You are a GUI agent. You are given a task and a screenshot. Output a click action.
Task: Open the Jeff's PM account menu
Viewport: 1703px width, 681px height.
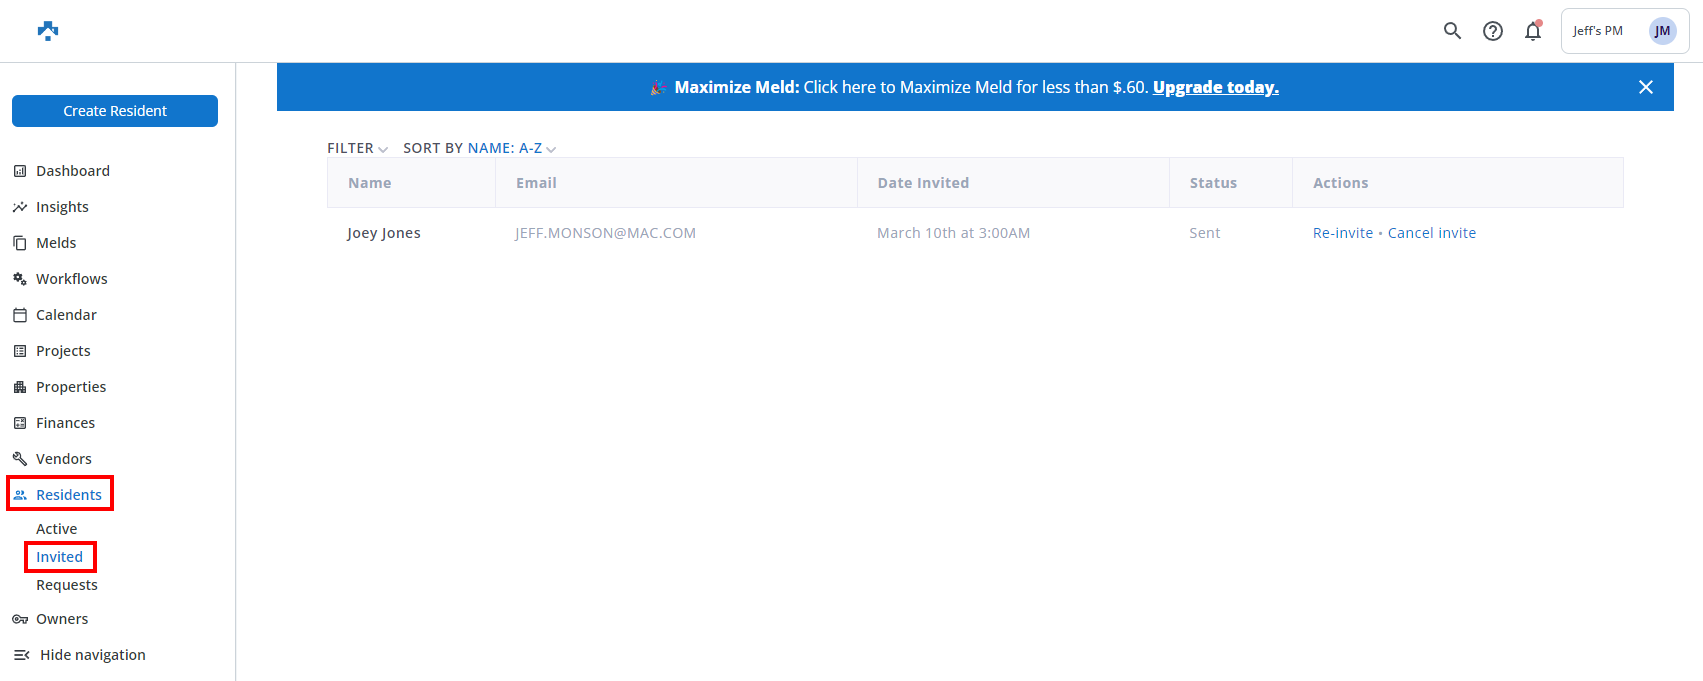1598,31
